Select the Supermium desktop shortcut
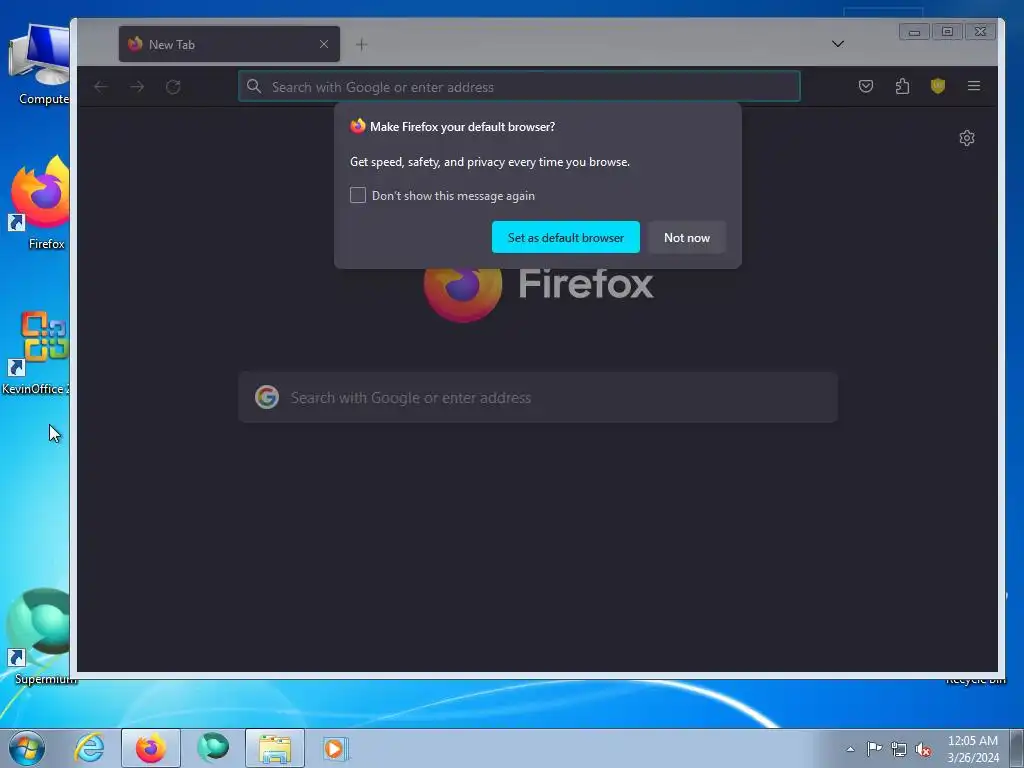This screenshot has width=1024, height=768. click(x=39, y=637)
